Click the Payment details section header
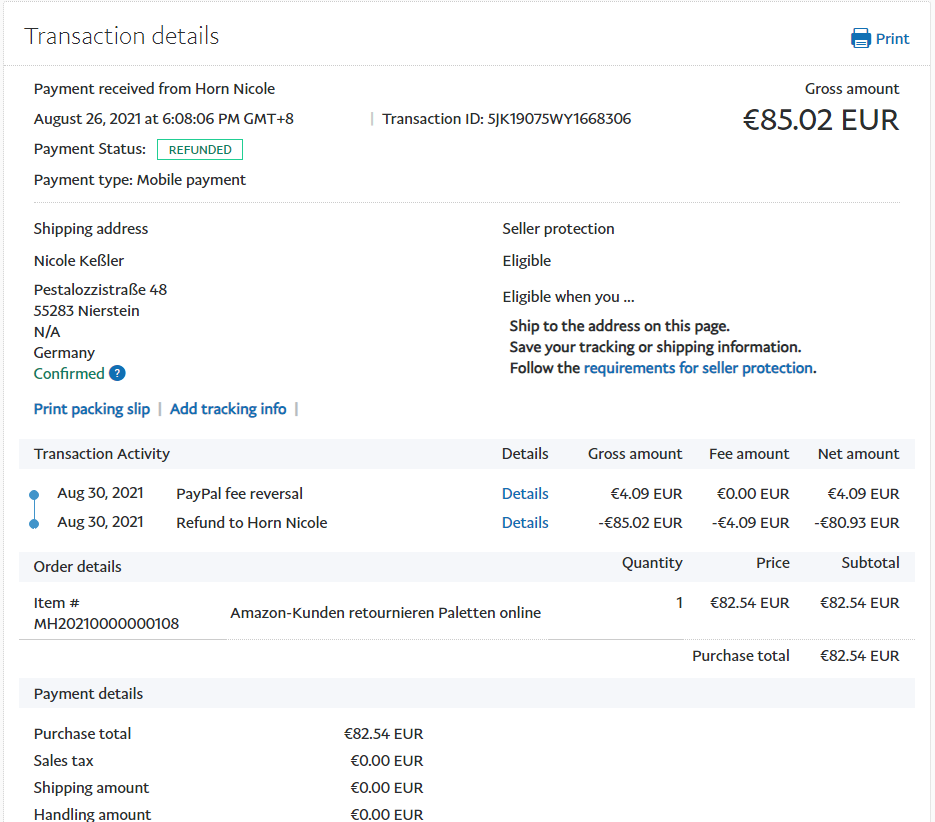The height and width of the screenshot is (822, 935). tap(88, 694)
